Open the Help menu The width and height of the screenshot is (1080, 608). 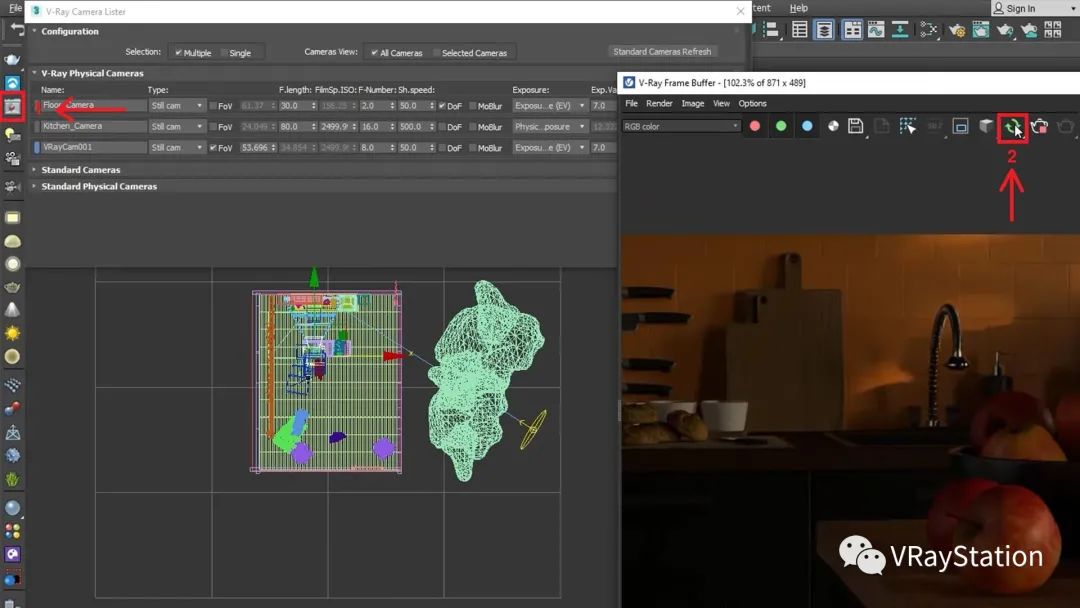pyautogui.click(x=798, y=8)
